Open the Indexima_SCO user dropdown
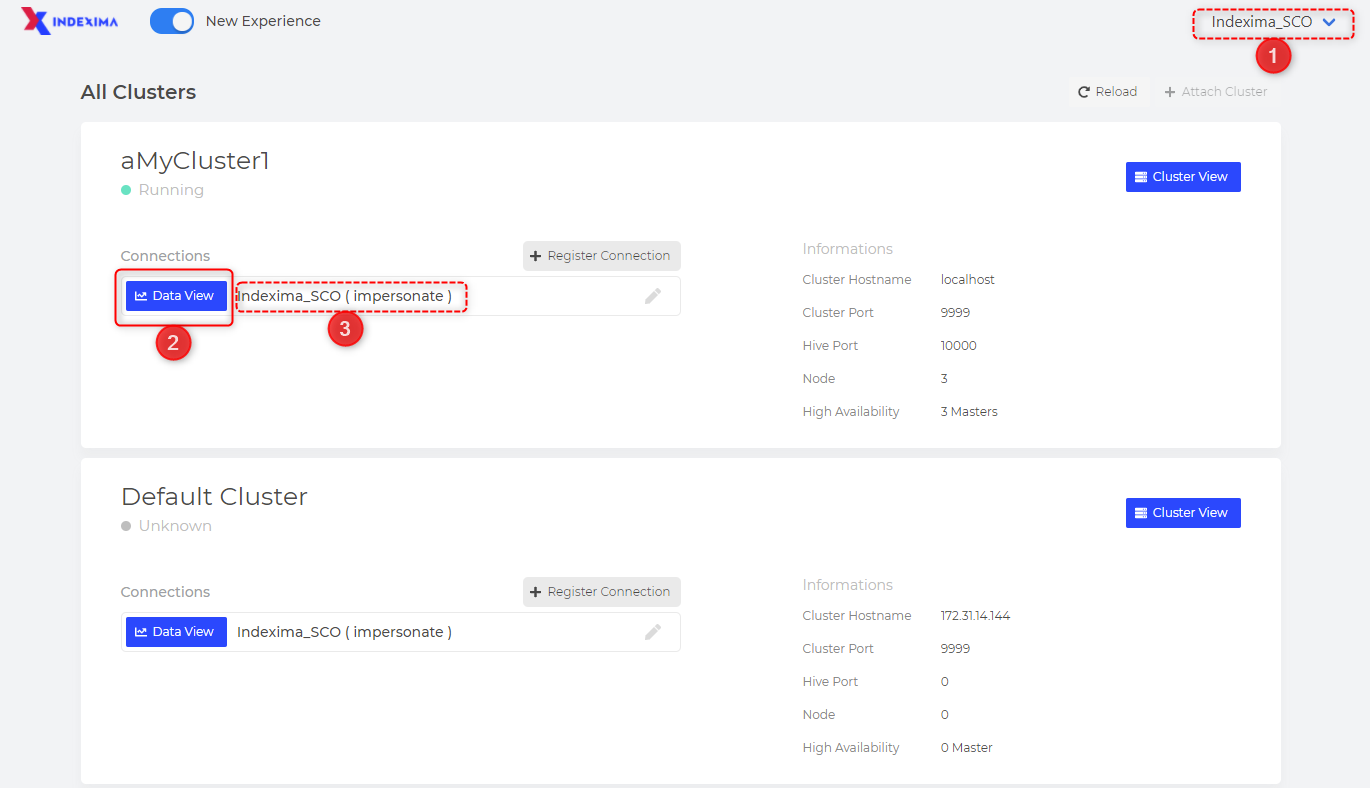The height and width of the screenshot is (788, 1370). (1273, 22)
